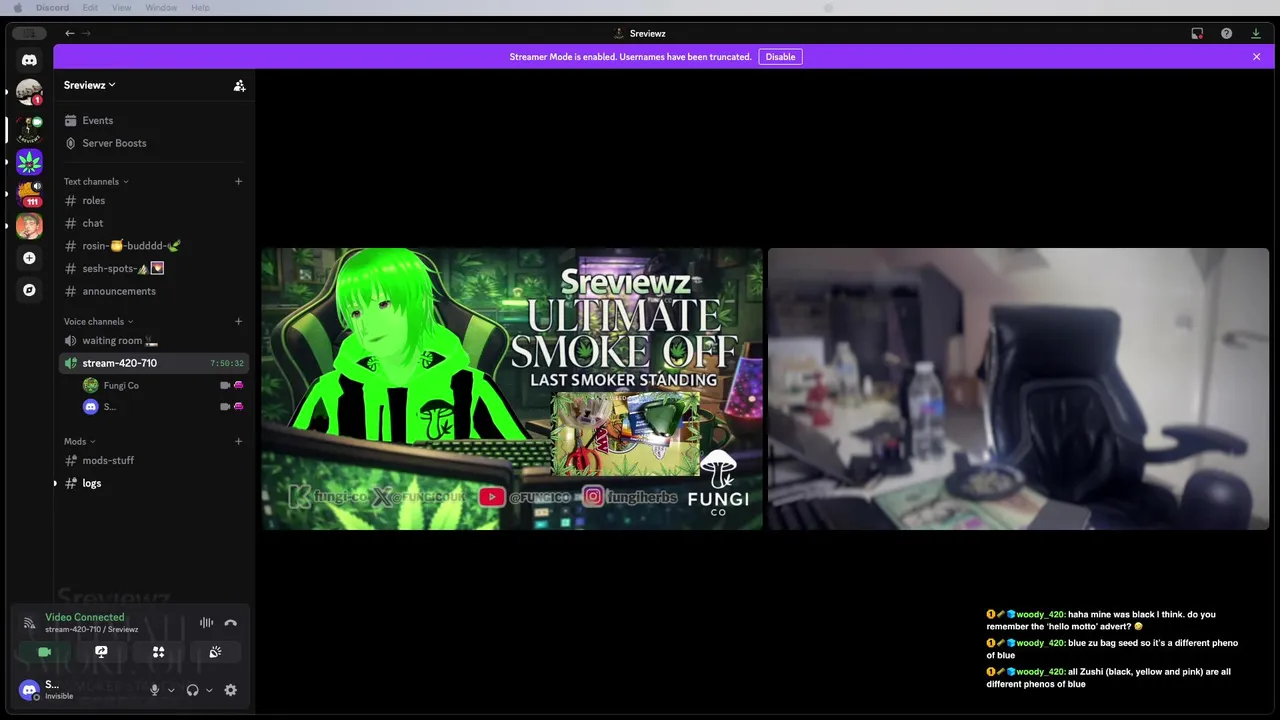This screenshot has width=1280, height=720.
Task: Open Sreviewz server dropdown menu
Action: 90,86
